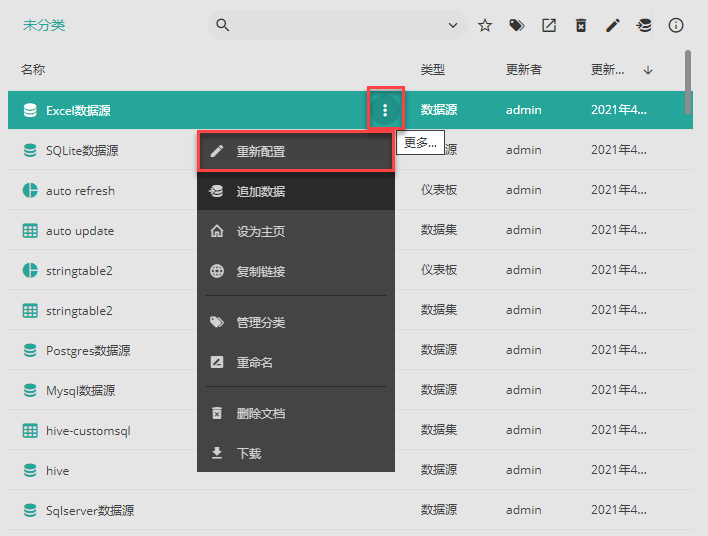Click the info icon in top toolbar
This screenshot has height=536, width=708.
[676, 25]
